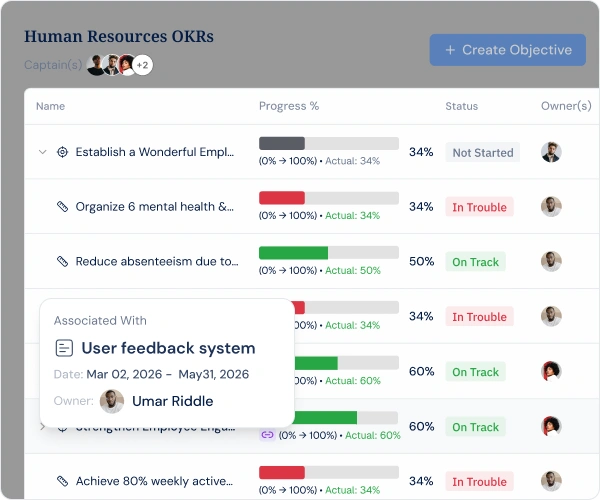600x500 pixels.
Task: Click the target icon beside Establish a Wonderful
Action: pyautogui.click(x=62, y=152)
